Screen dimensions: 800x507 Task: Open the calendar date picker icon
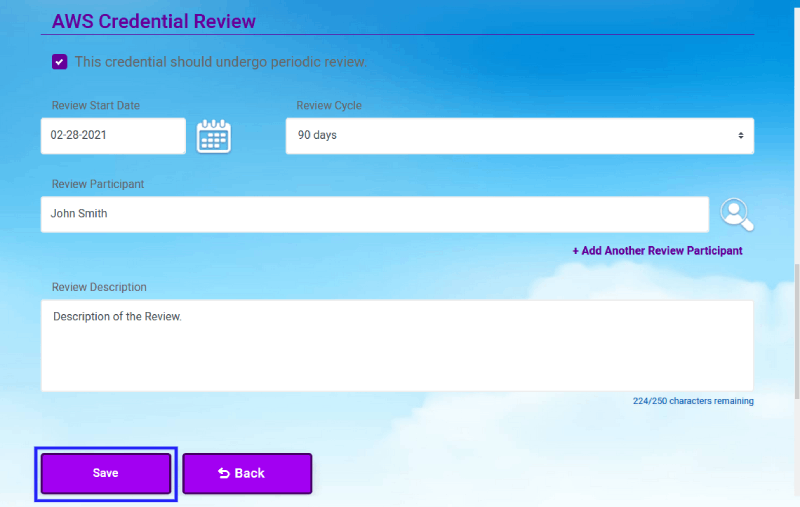214,136
